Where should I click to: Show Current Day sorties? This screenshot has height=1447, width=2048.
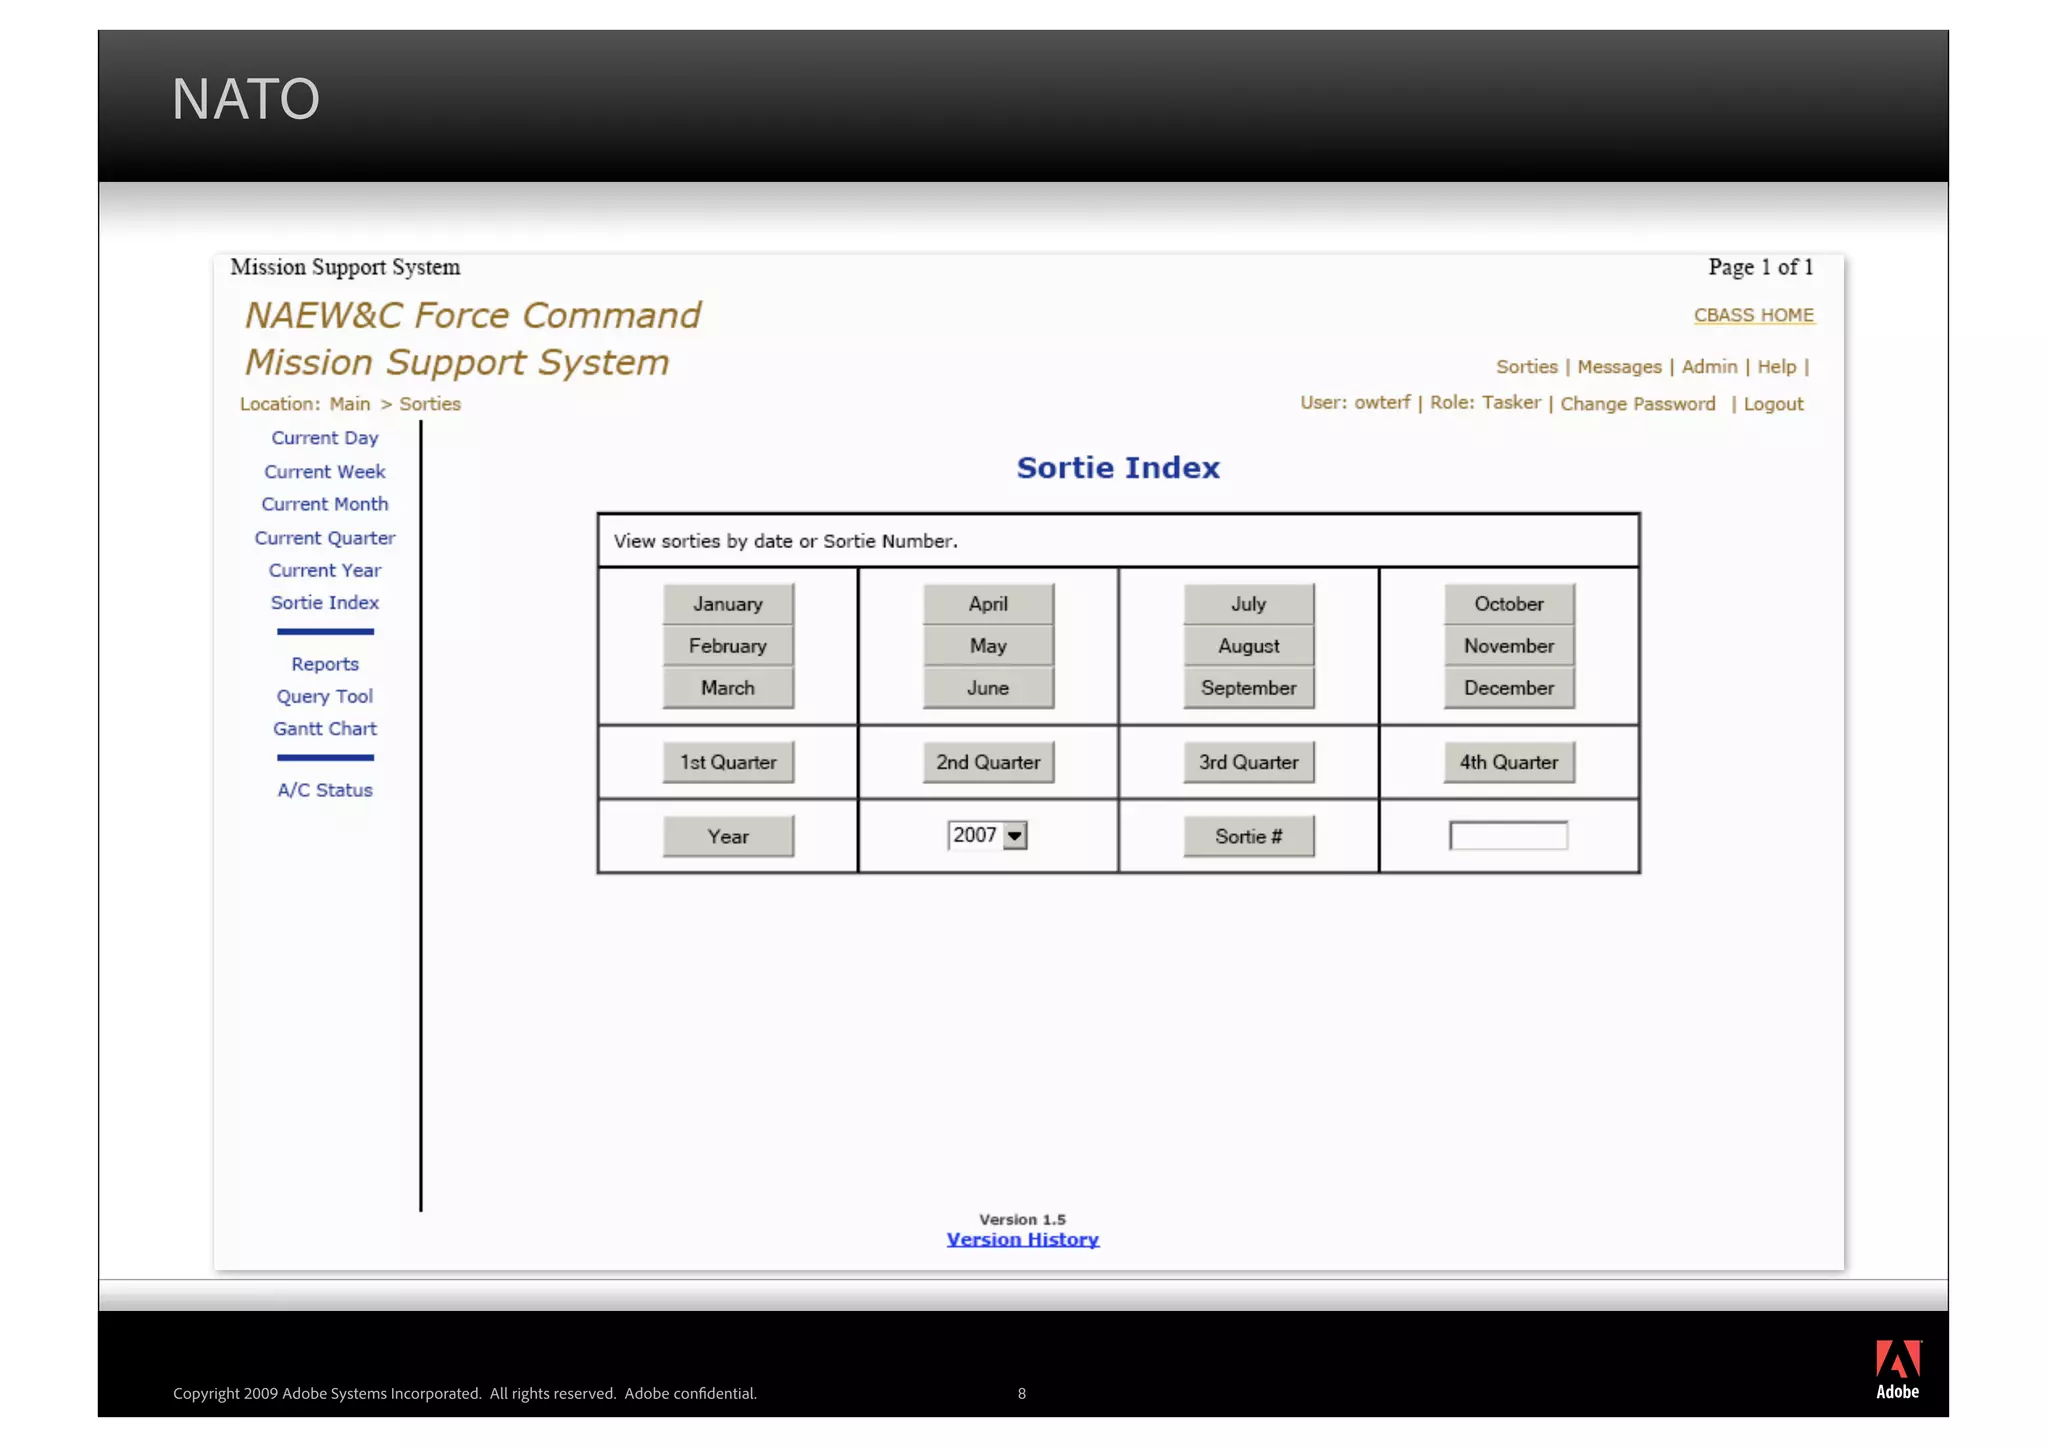pos(324,438)
